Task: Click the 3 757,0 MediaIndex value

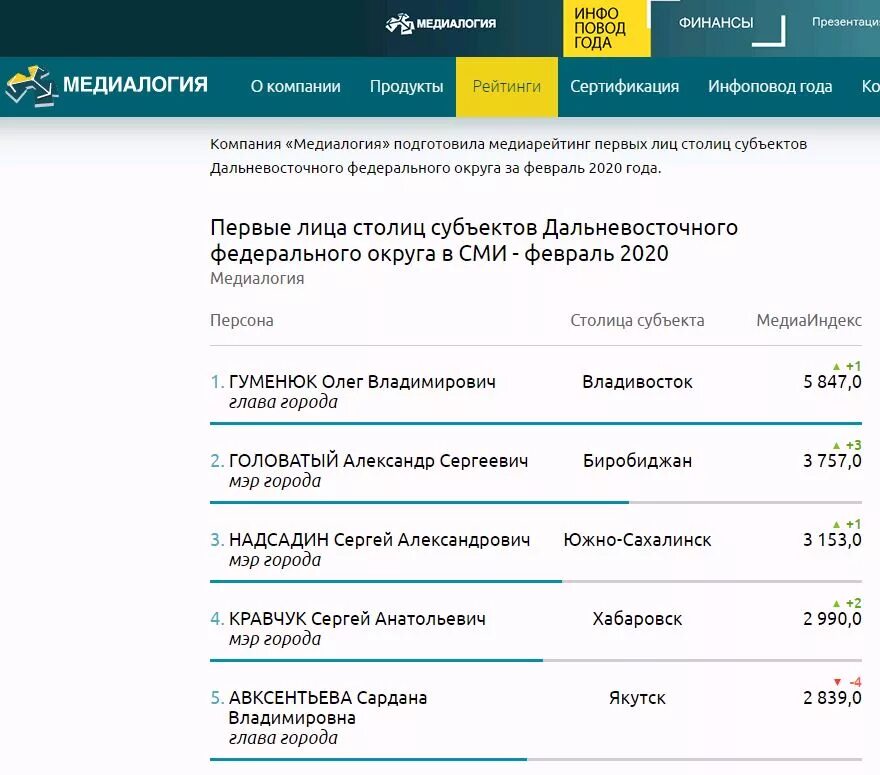Action: (x=832, y=461)
